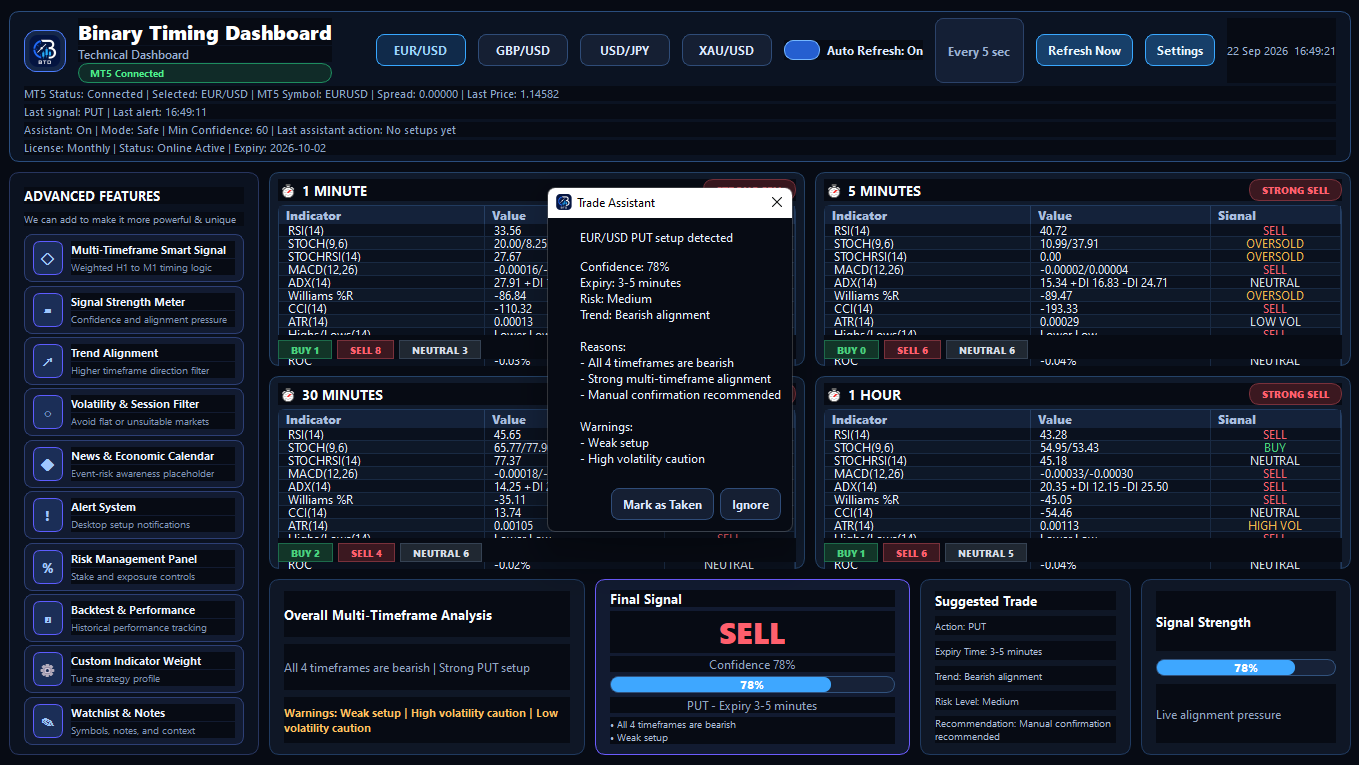Click the Trade Assistant dialog title icon
Image resolution: width=1359 pixels, height=765 pixels.
tap(564, 202)
